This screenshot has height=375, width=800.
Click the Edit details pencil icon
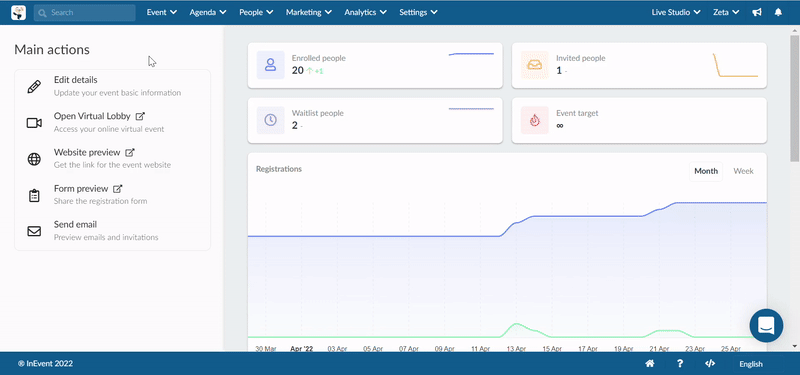34,87
